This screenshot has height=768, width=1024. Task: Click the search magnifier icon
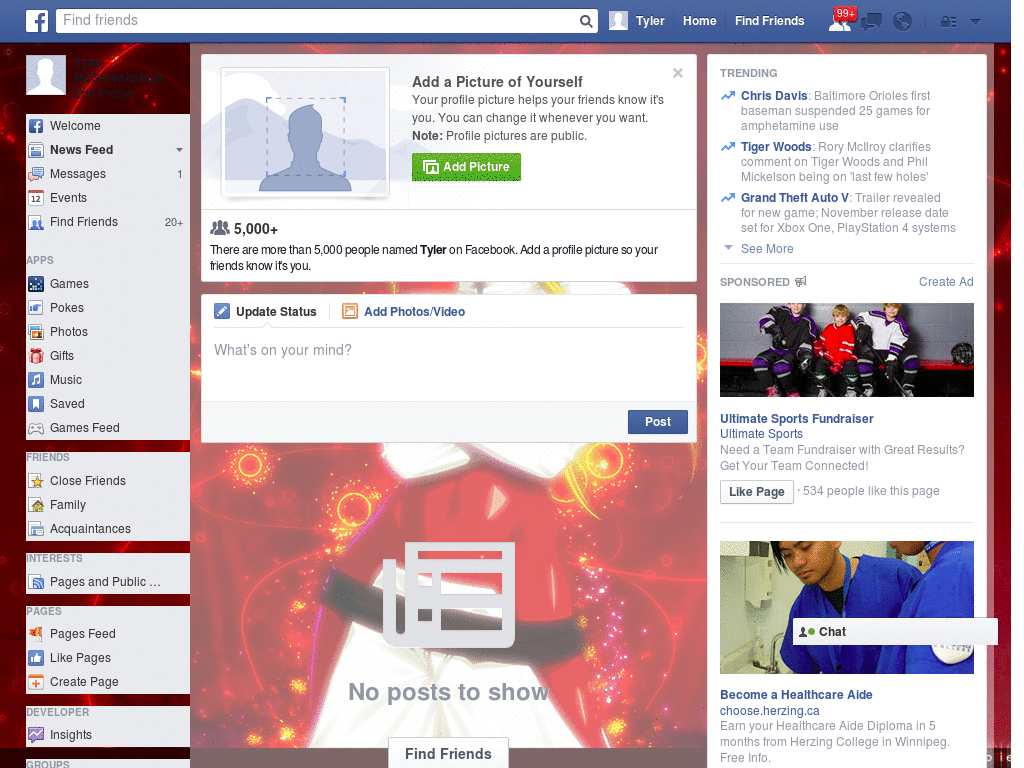586,21
